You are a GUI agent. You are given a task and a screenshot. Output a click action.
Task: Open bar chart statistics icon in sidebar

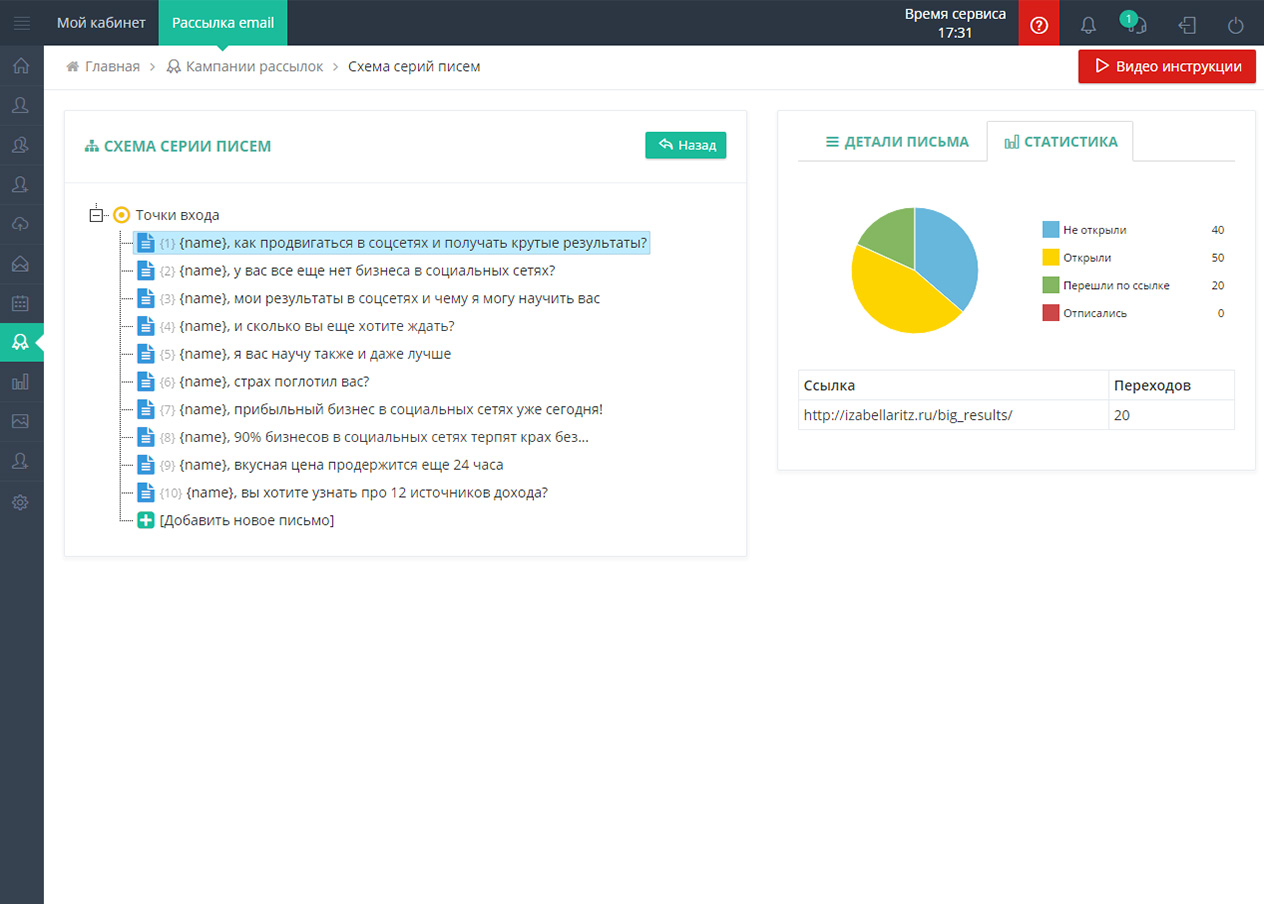click(21, 382)
